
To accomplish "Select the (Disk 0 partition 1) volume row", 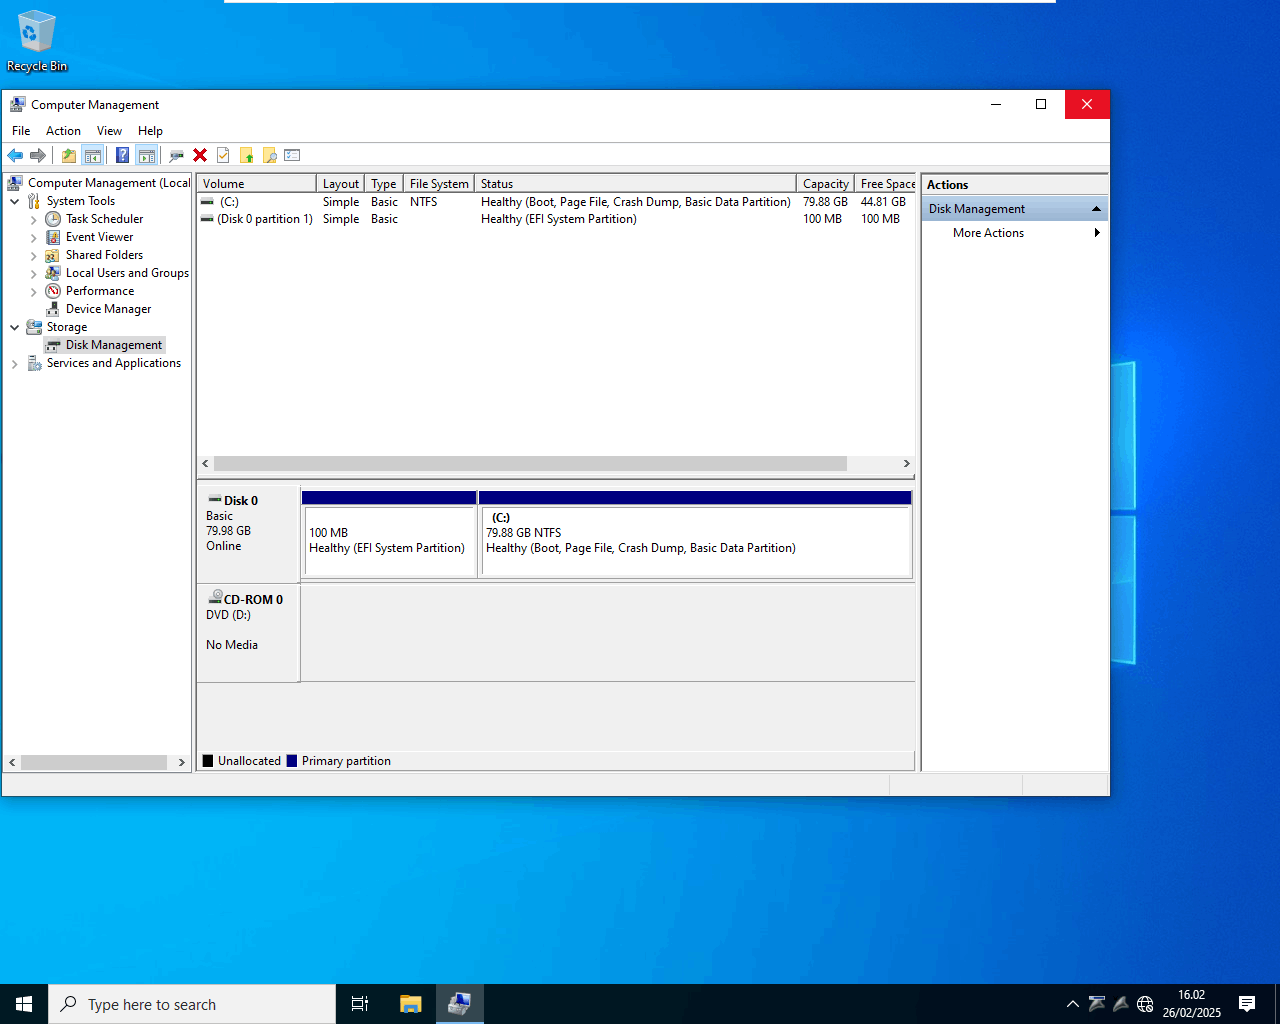I will (x=556, y=219).
